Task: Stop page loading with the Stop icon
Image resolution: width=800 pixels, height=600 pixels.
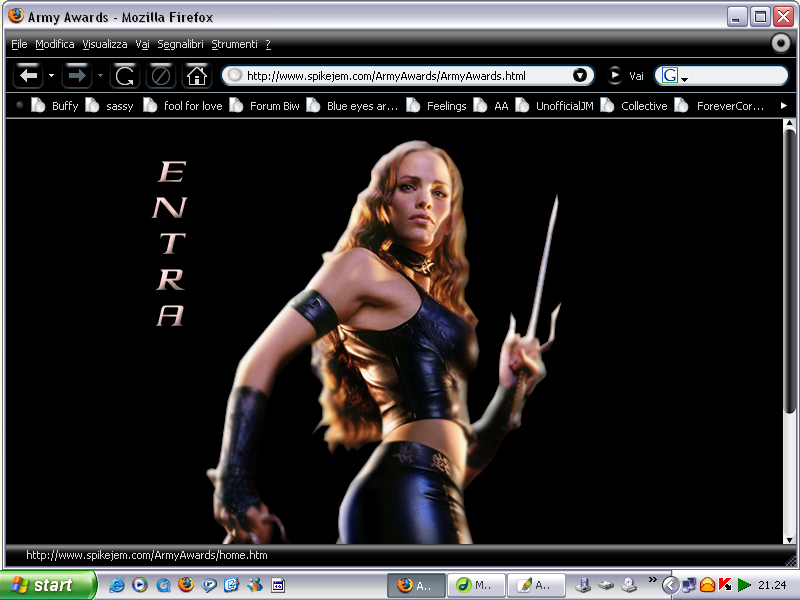Action: click(x=161, y=76)
